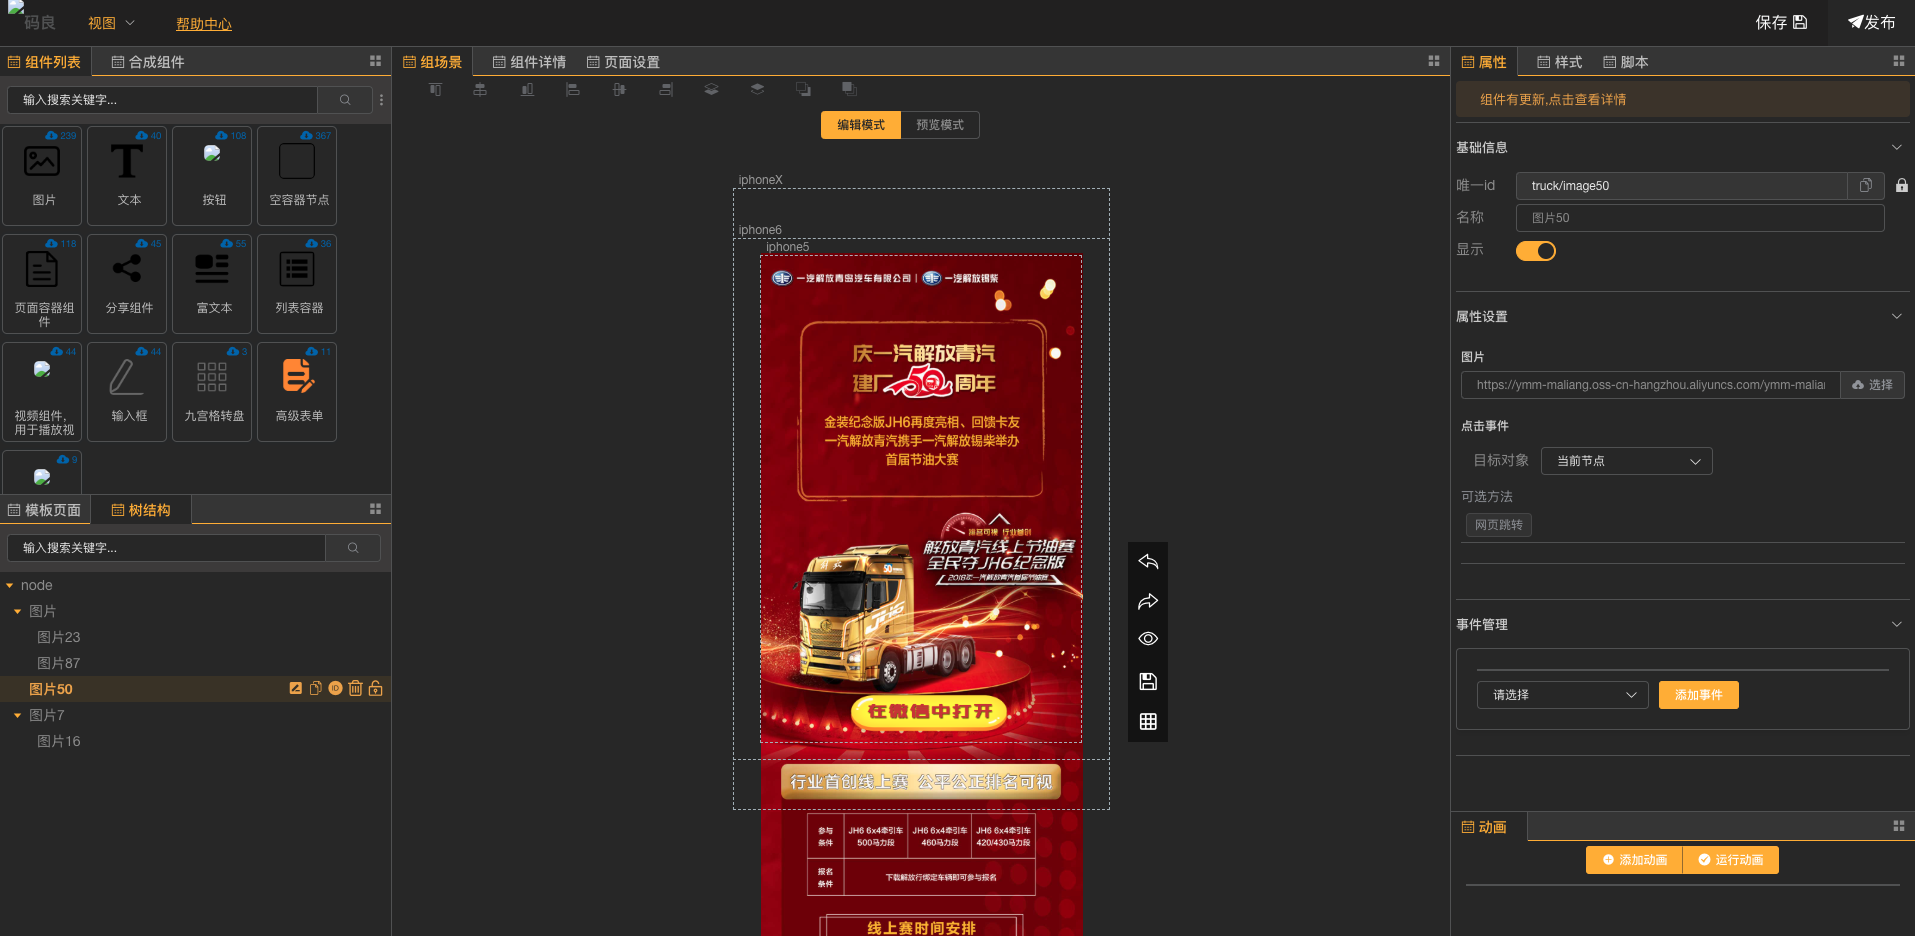Image resolution: width=1915 pixels, height=936 pixels.
Task: Switch to 预览模式 preview mode
Action: (x=940, y=125)
